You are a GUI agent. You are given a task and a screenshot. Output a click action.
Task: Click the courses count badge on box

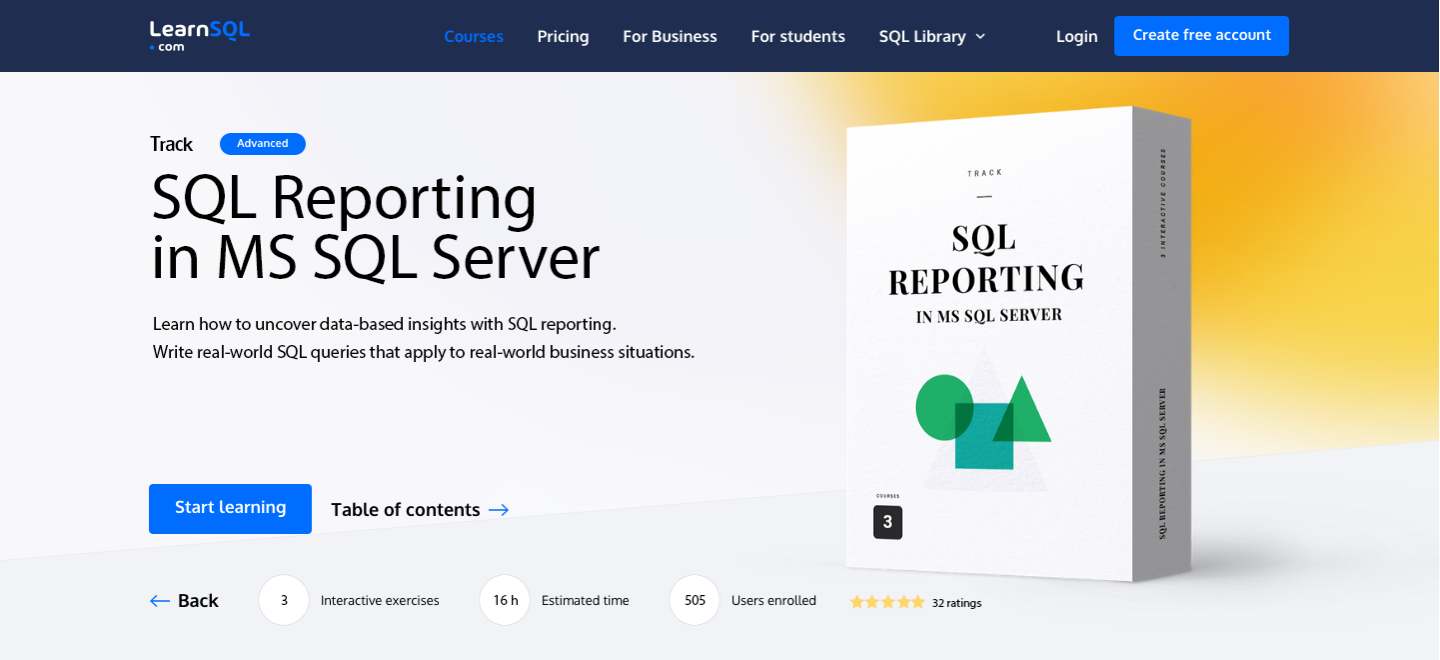(888, 522)
